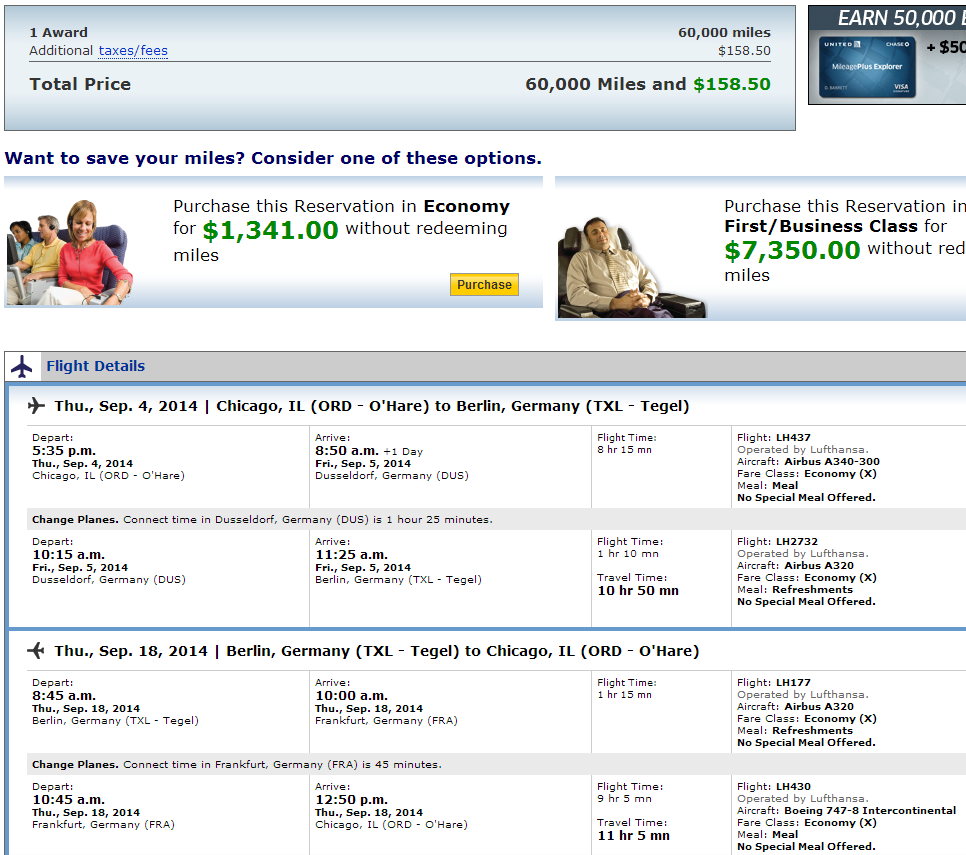Click the 'Want to save your miles?' heading
The image size is (966, 855).
coord(273,158)
